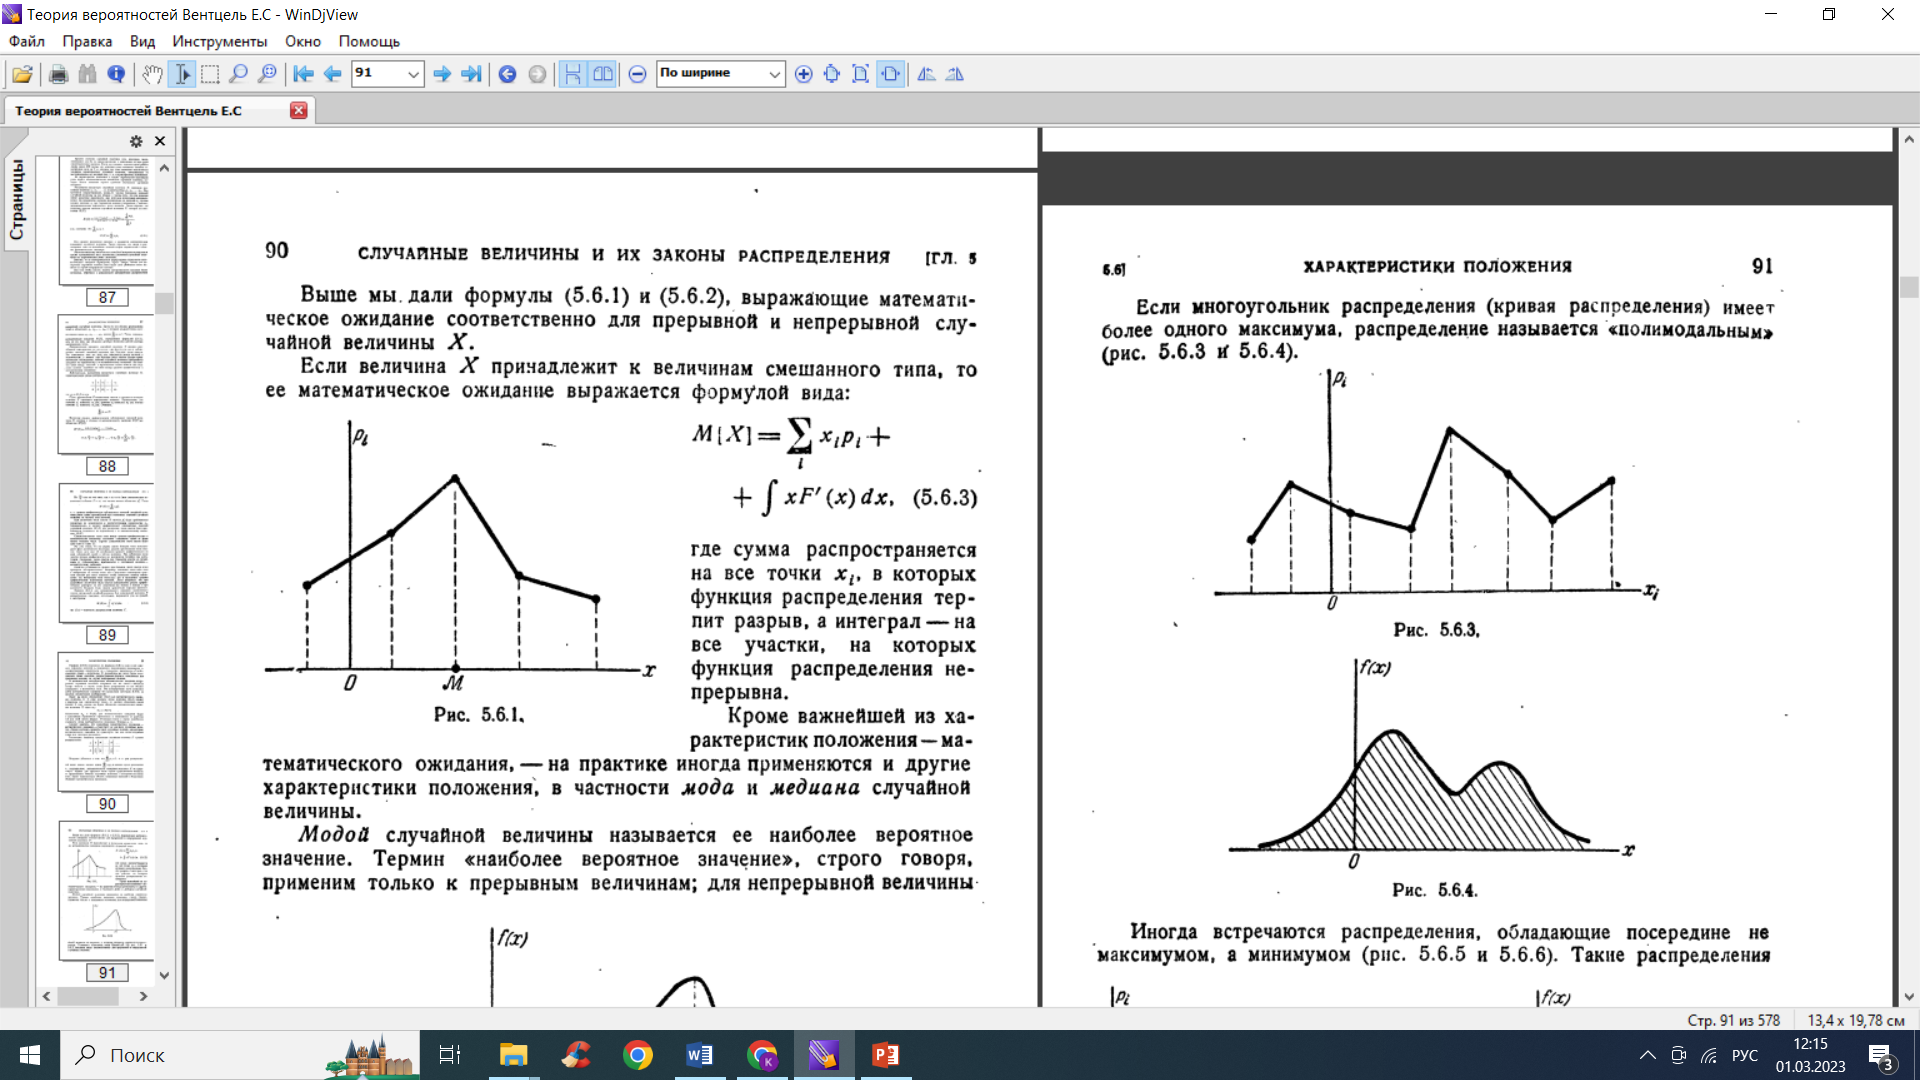The image size is (1920, 1080).
Task: Set zoom to fit width
Action: [890, 74]
